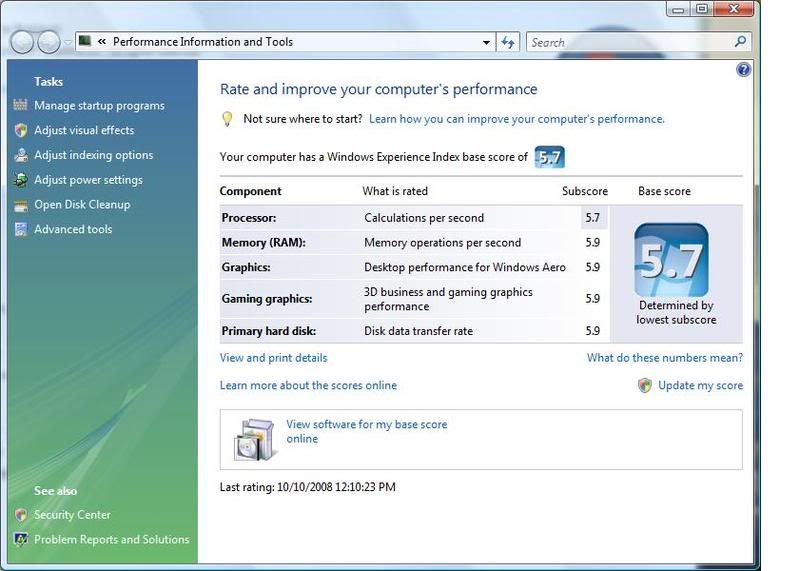Select the Gaming graphics row label
The width and height of the screenshot is (799, 571).
pos(267,299)
